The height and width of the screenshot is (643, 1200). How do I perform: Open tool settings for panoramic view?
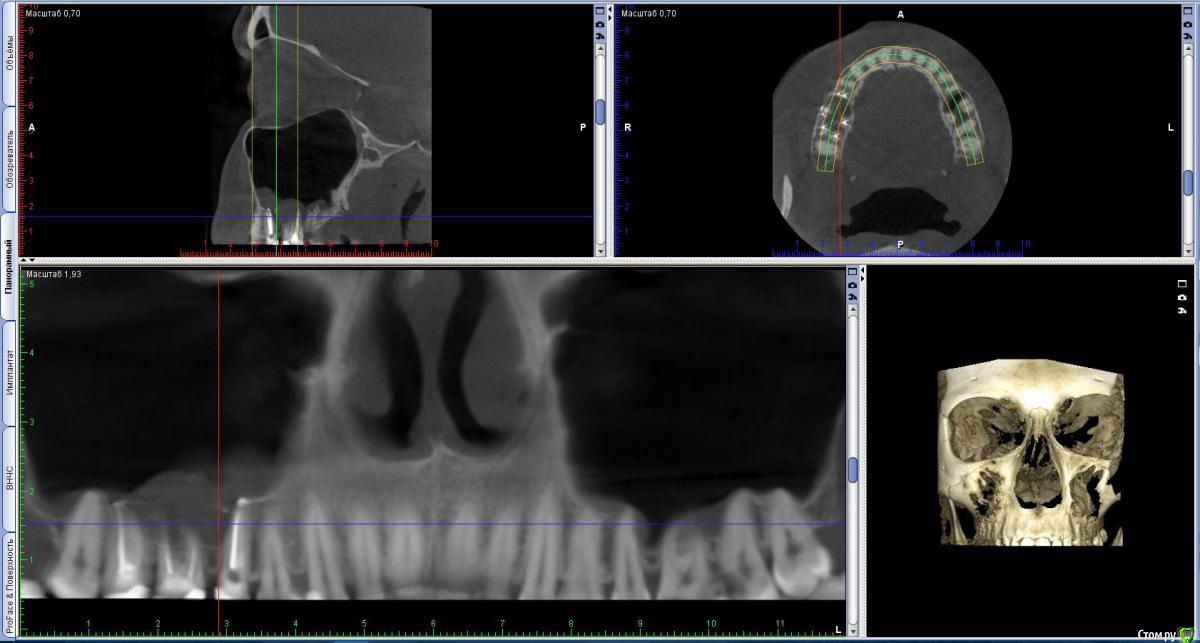coord(852,296)
